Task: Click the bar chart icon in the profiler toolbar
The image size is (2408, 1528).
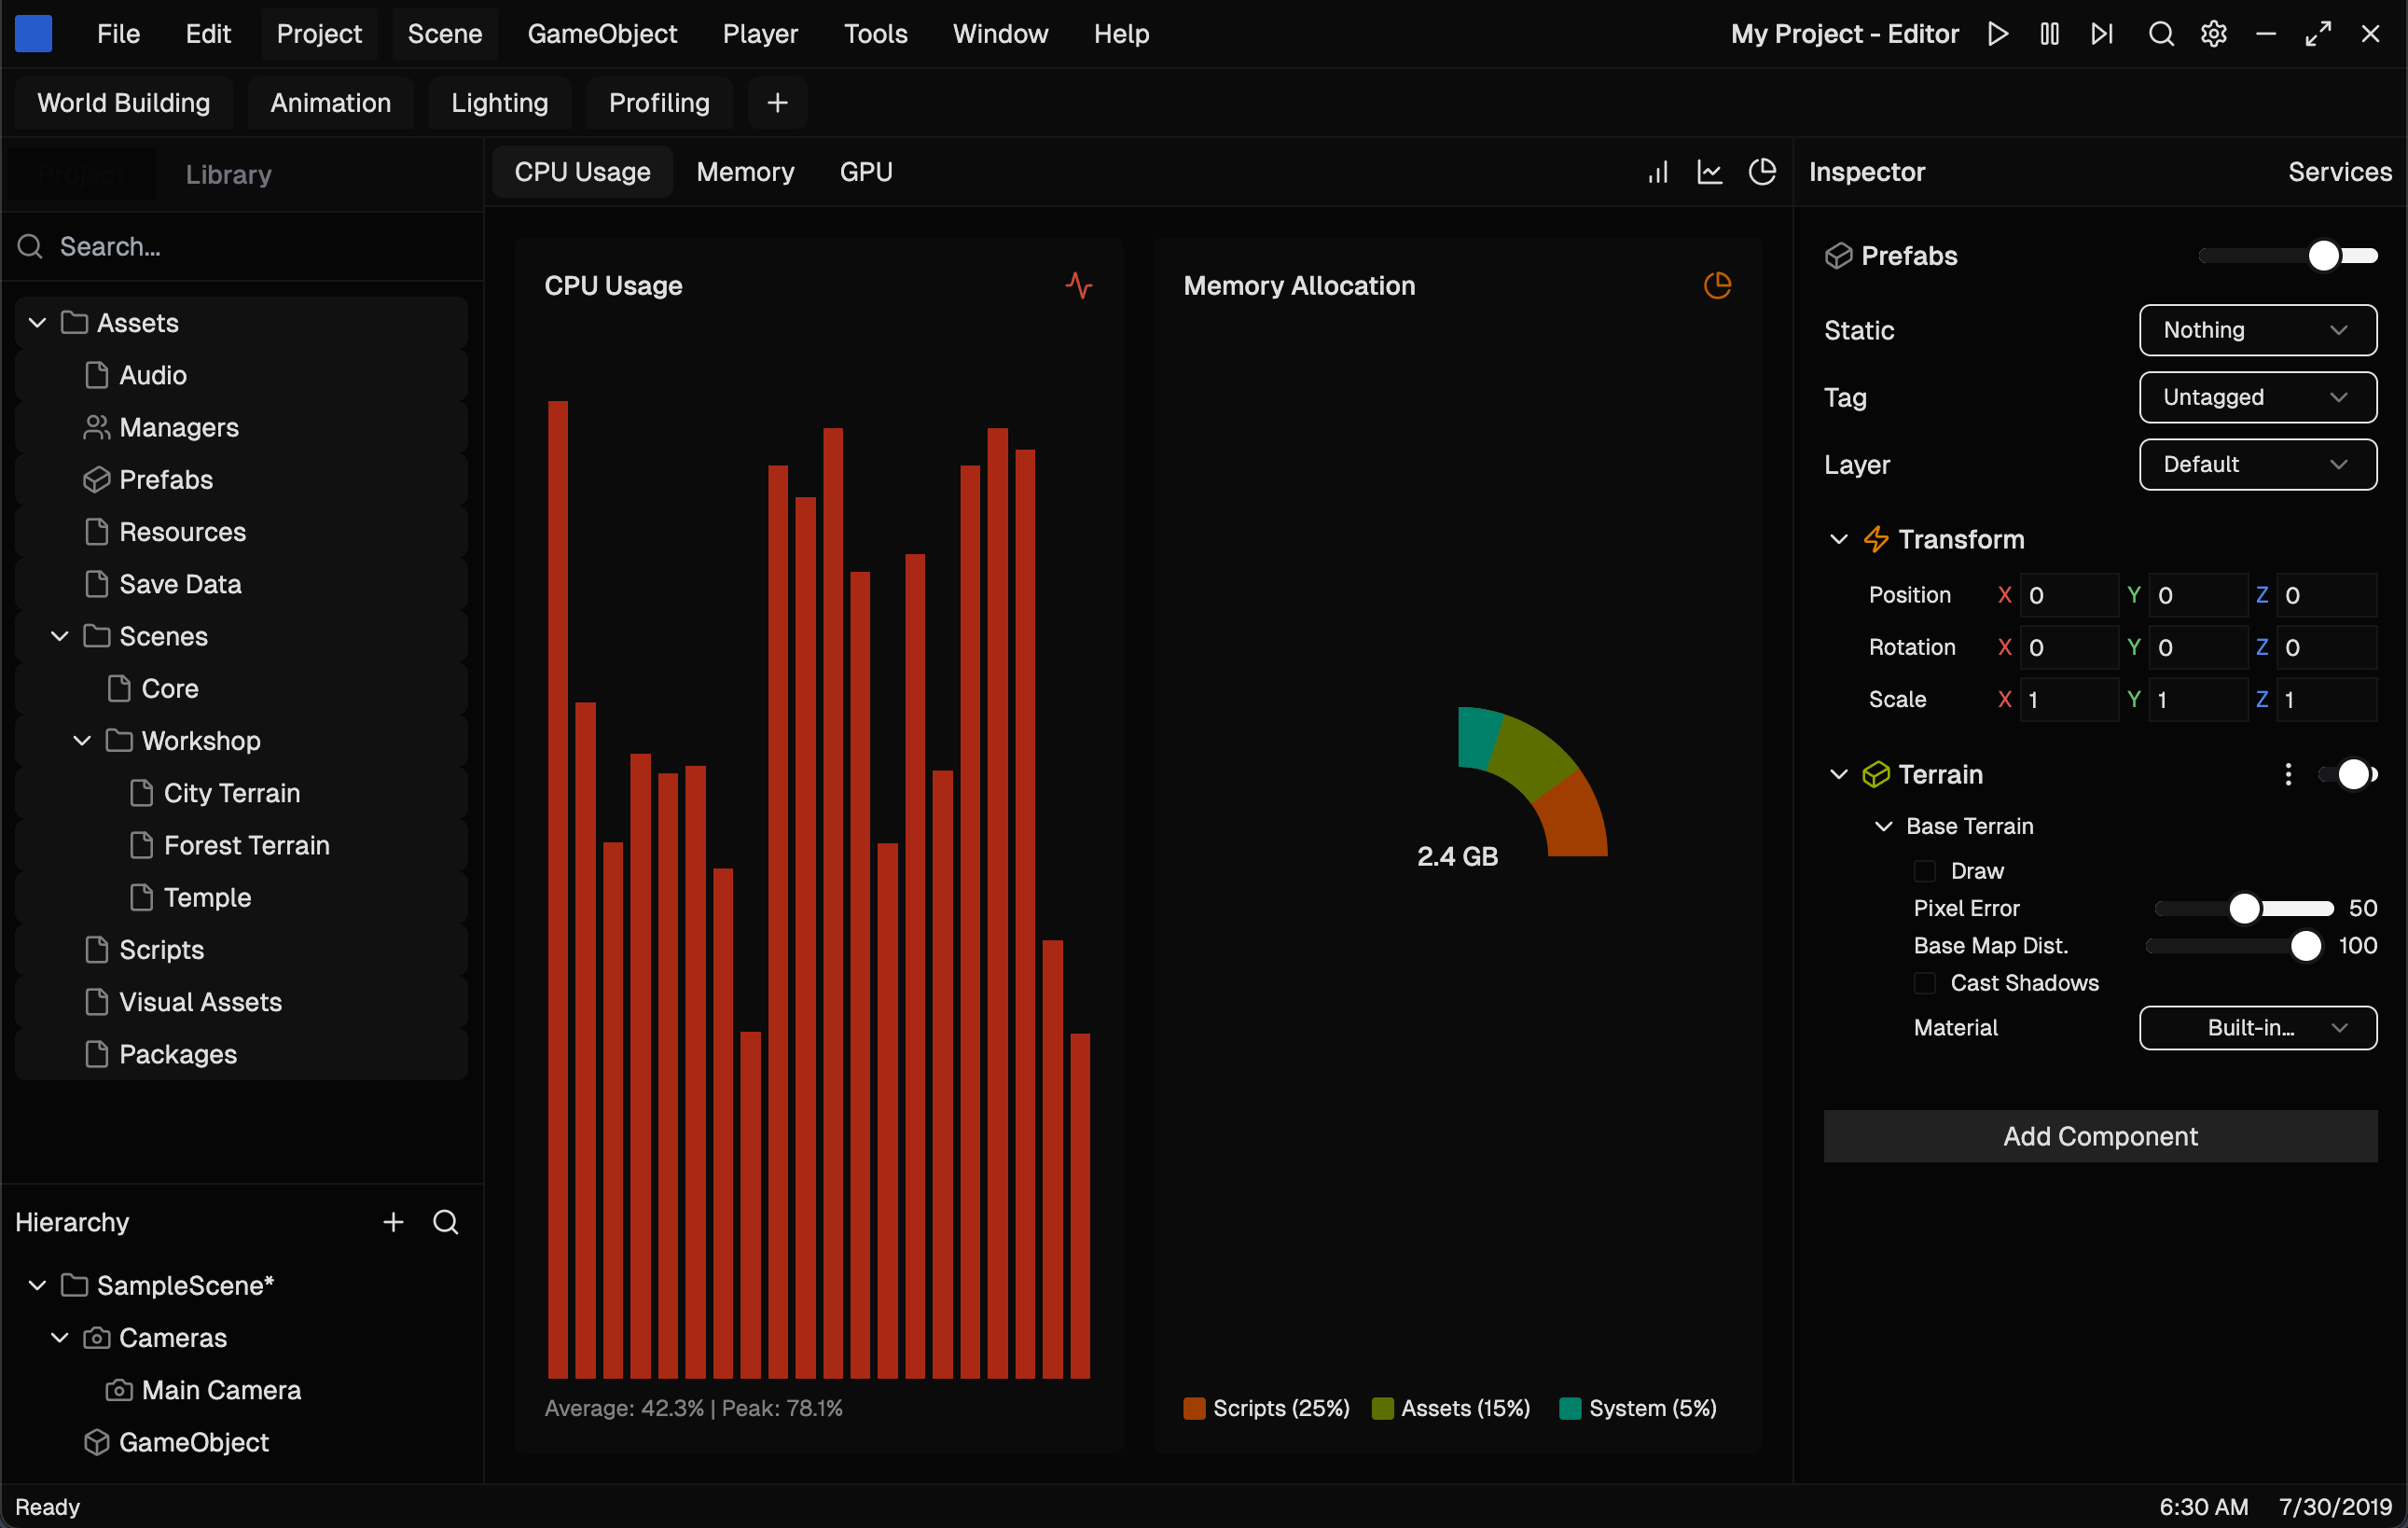Action: click(1657, 171)
